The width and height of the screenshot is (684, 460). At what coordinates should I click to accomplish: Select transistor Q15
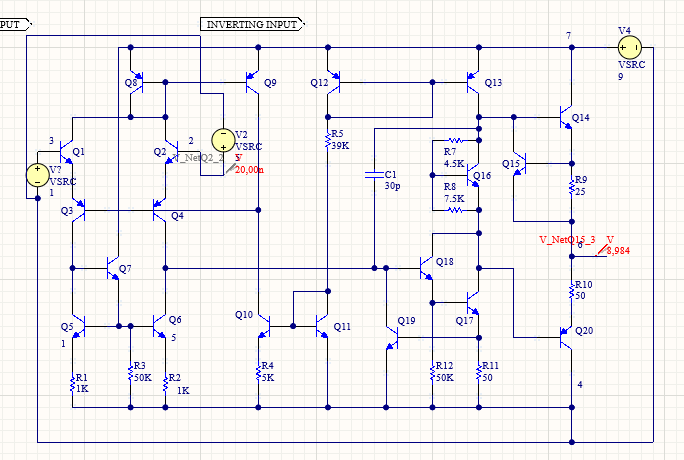point(520,164)
